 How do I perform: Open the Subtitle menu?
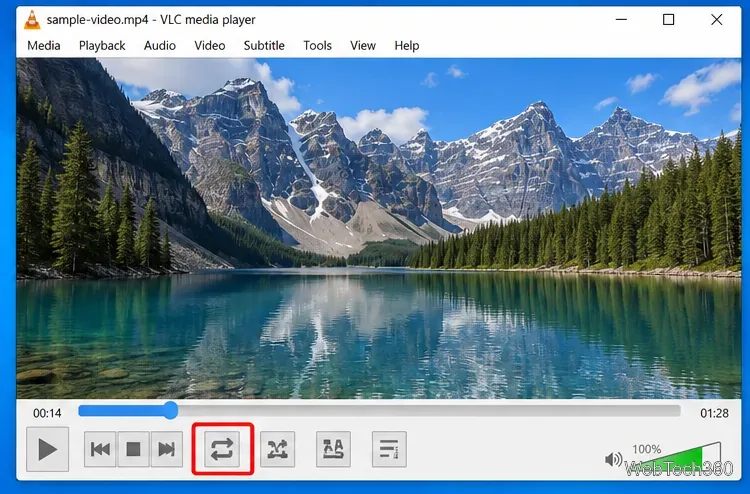[264, 45]
